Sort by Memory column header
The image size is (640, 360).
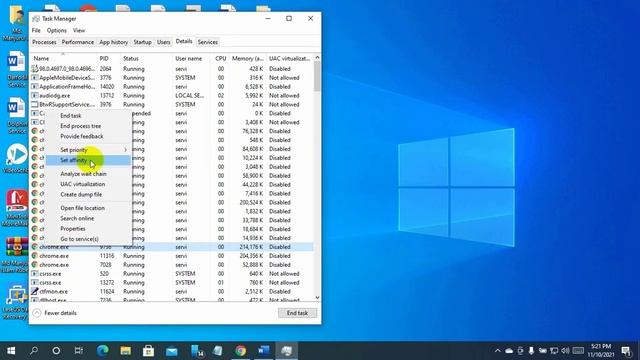[x=248, y=58]
